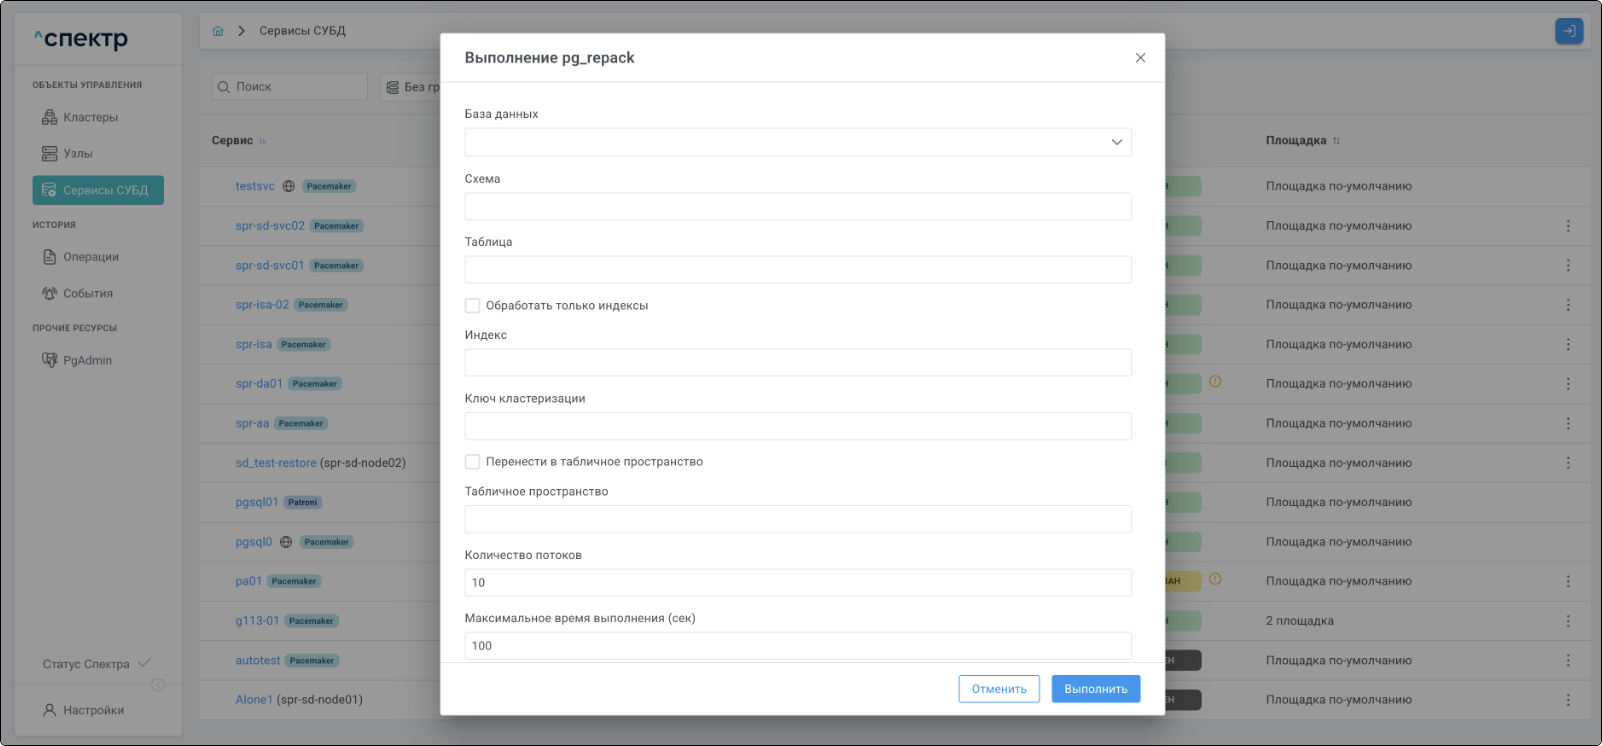
Task: Click the warning icon in spr-da01 row
Action: pos(1215,382)
